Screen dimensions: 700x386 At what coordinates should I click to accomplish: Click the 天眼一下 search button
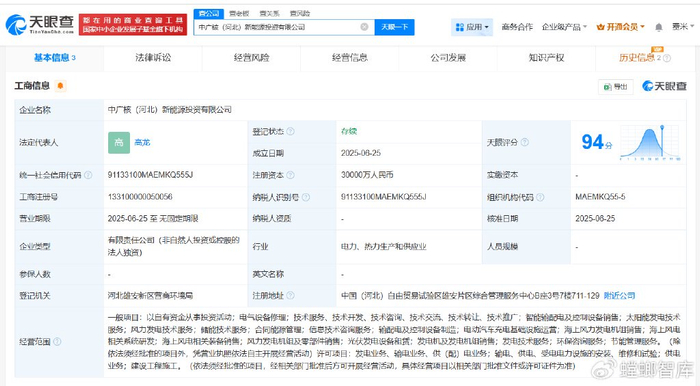pos(395,27)
